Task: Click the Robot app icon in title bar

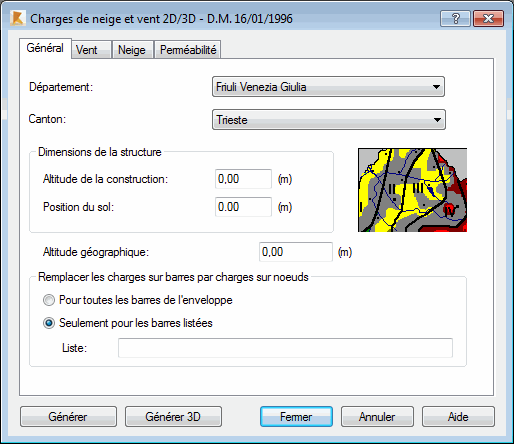Action: pyautogui.click(x=17, y=18)
